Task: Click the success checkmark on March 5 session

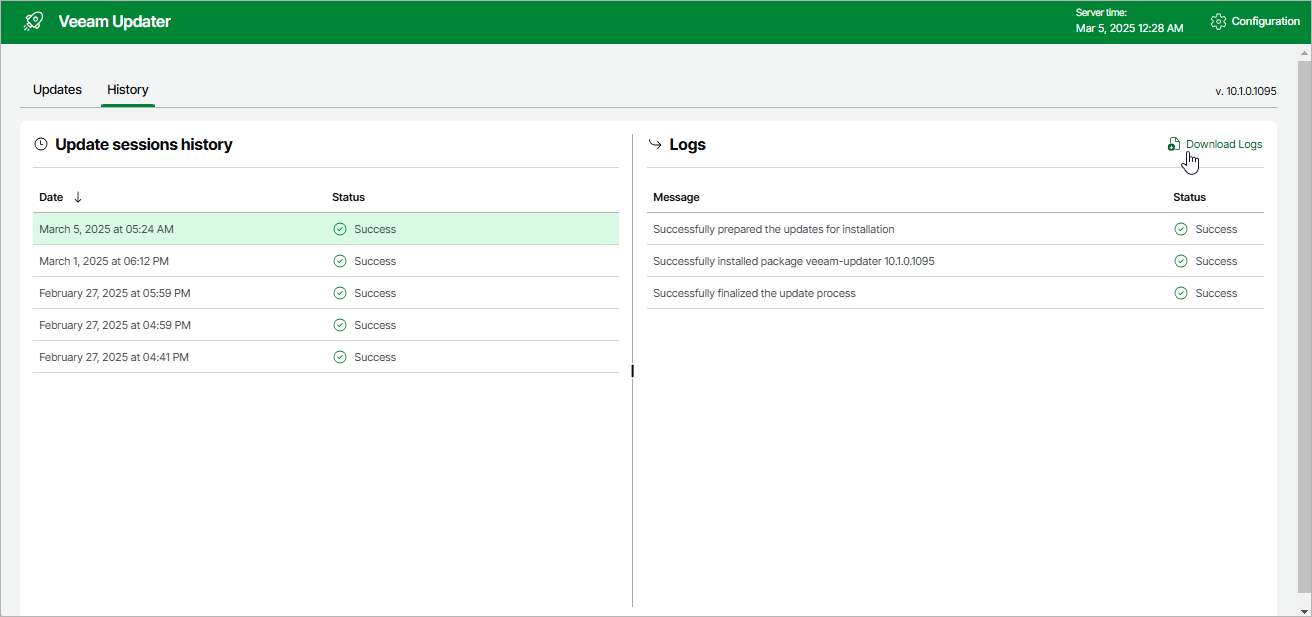Action: point(339,229)
